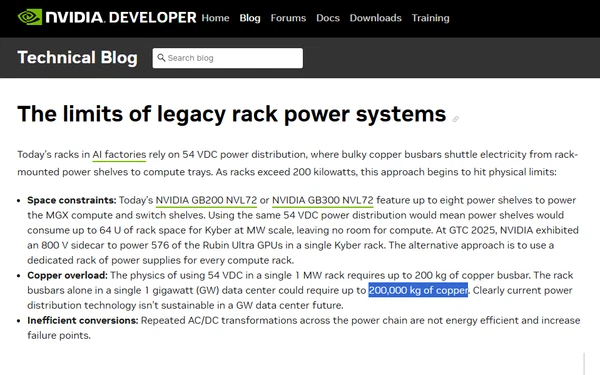Click the '200 kilowatts' text
The height and width of the screenshot is (375, 600).
click(x=324, y=172)
